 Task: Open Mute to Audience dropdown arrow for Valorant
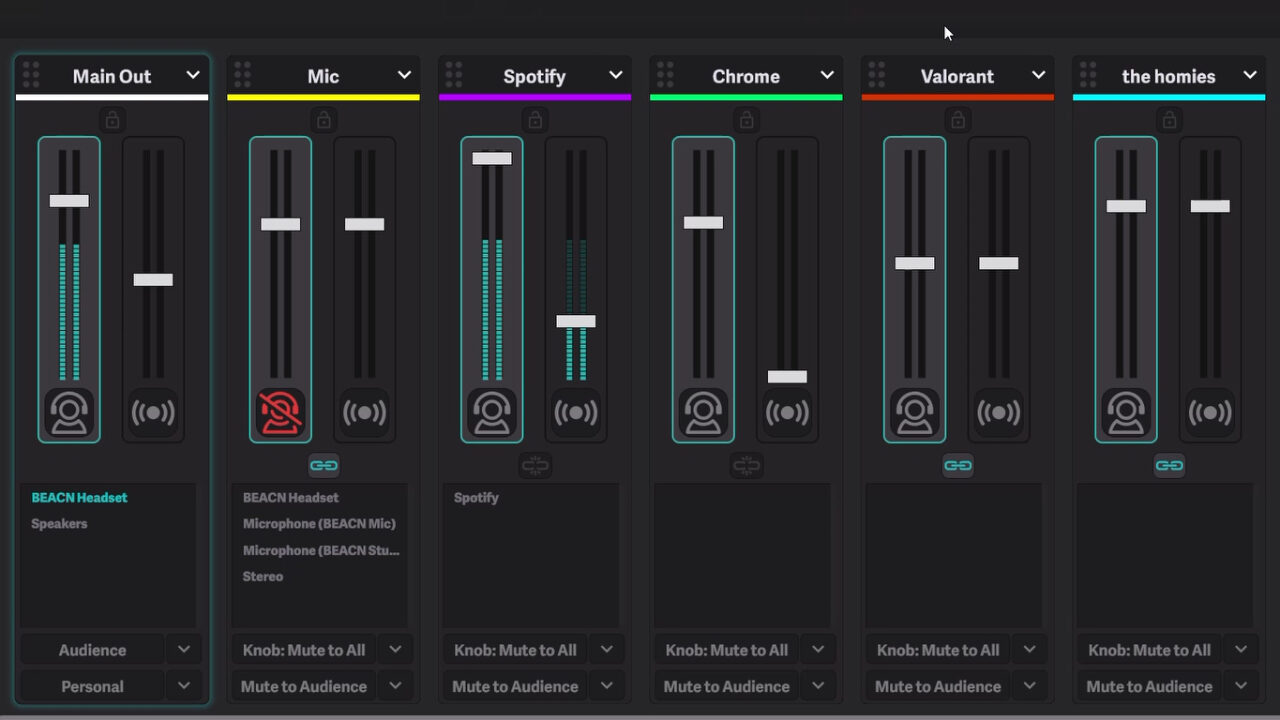coord(1030,686)
